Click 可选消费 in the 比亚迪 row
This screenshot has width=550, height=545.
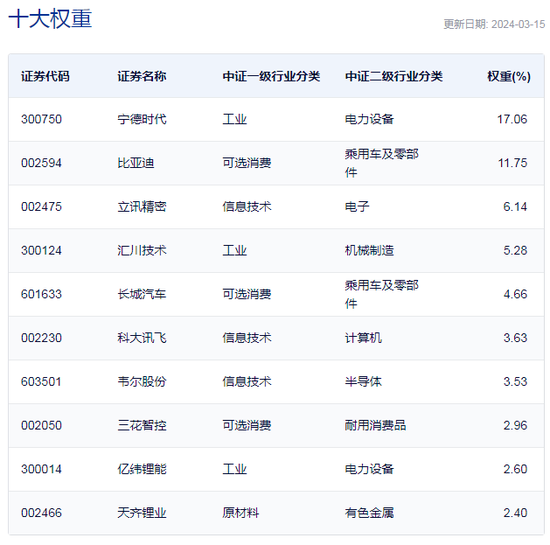point(247,163)
